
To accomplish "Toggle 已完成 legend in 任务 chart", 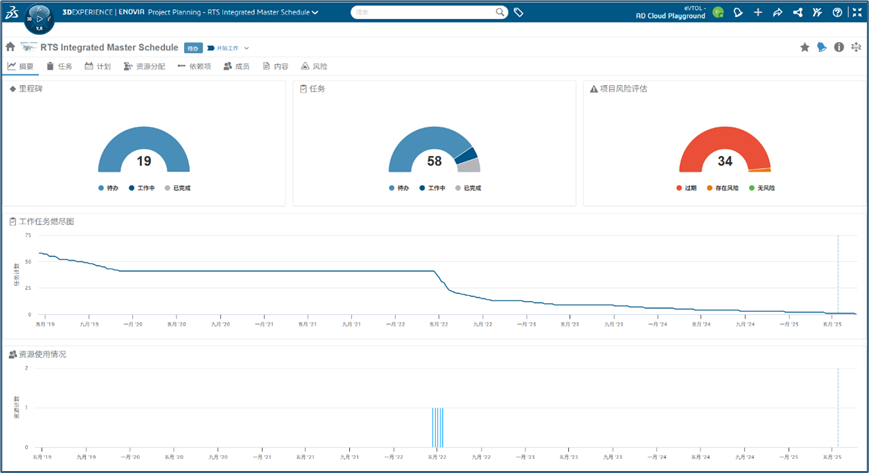I will [468, 188].
